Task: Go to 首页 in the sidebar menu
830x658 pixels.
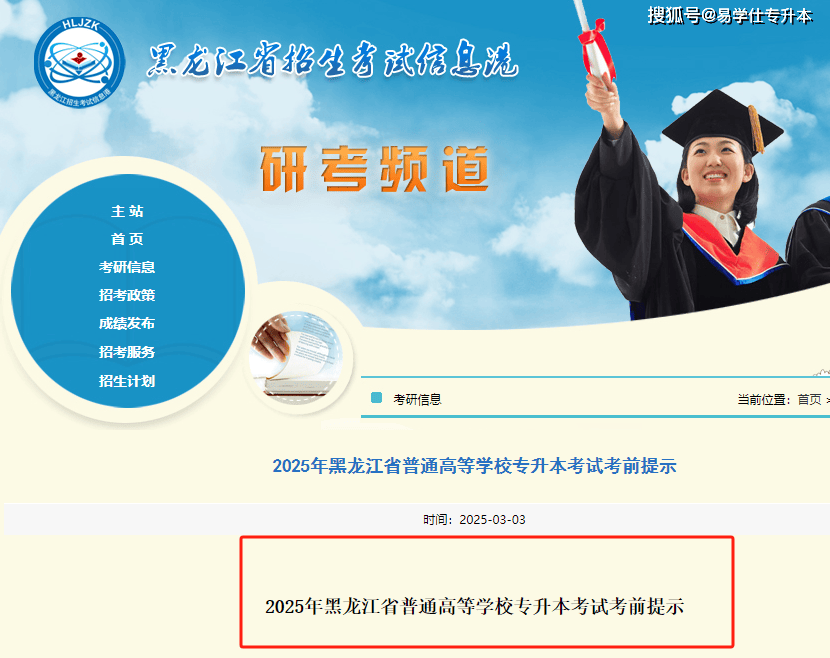Action: [x=127, y=239]
